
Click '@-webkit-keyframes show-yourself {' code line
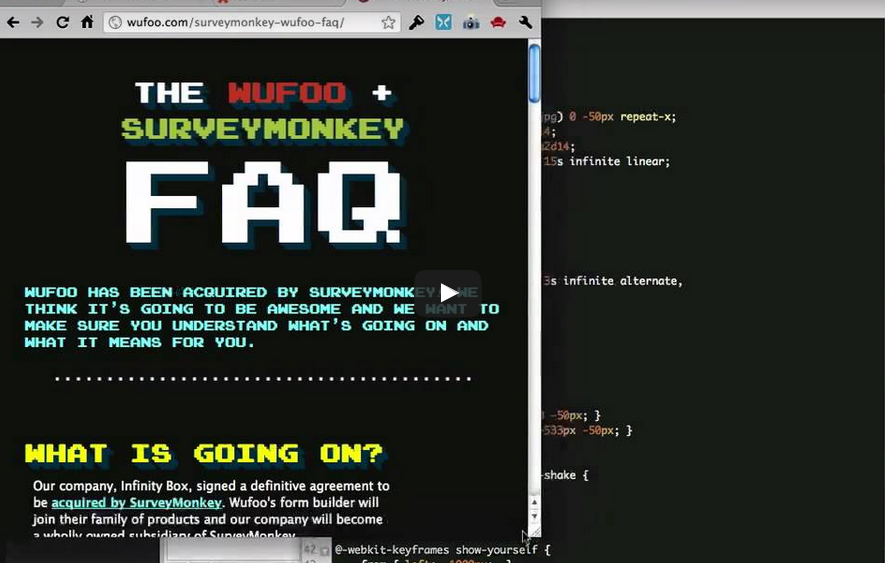tap(442, 549)
